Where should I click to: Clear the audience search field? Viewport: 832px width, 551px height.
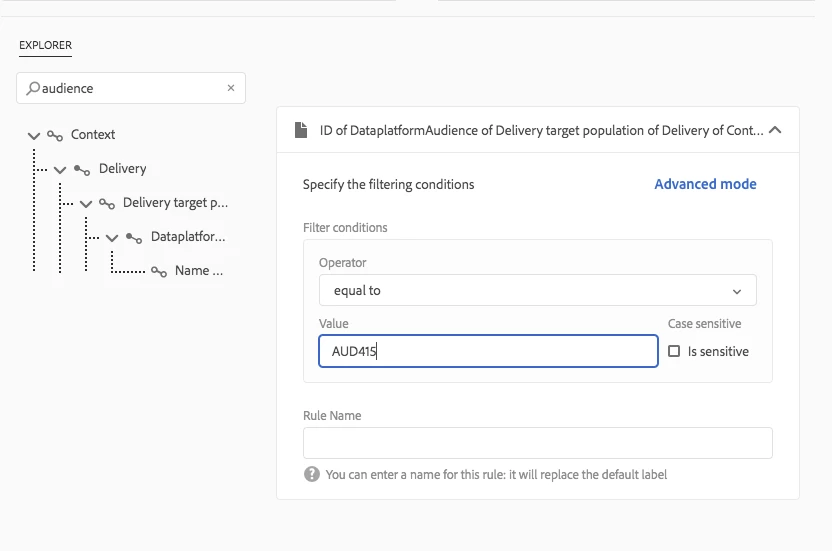click(x=231, y=88)
